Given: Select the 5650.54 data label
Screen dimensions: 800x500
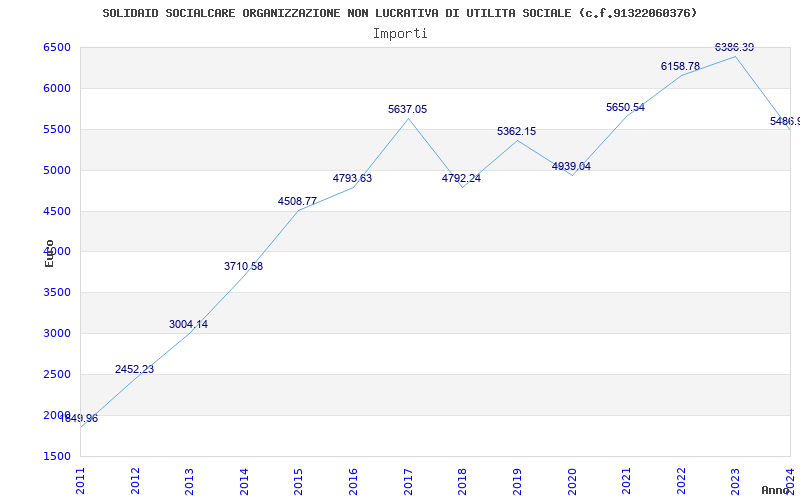Looking at the screenshot, I should point(626,108).
